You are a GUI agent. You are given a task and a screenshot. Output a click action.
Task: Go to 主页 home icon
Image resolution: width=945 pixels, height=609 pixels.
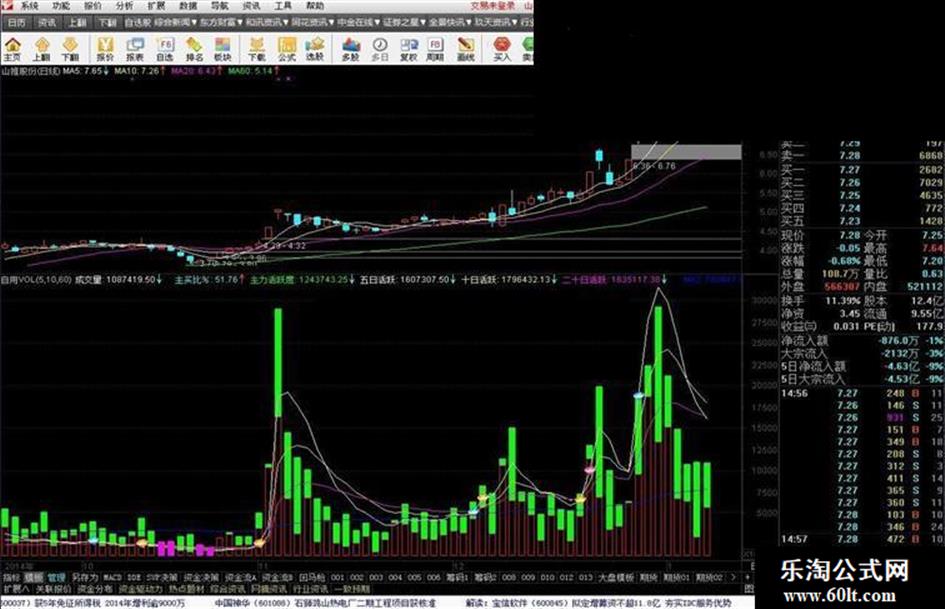click(x=12, y=49)
